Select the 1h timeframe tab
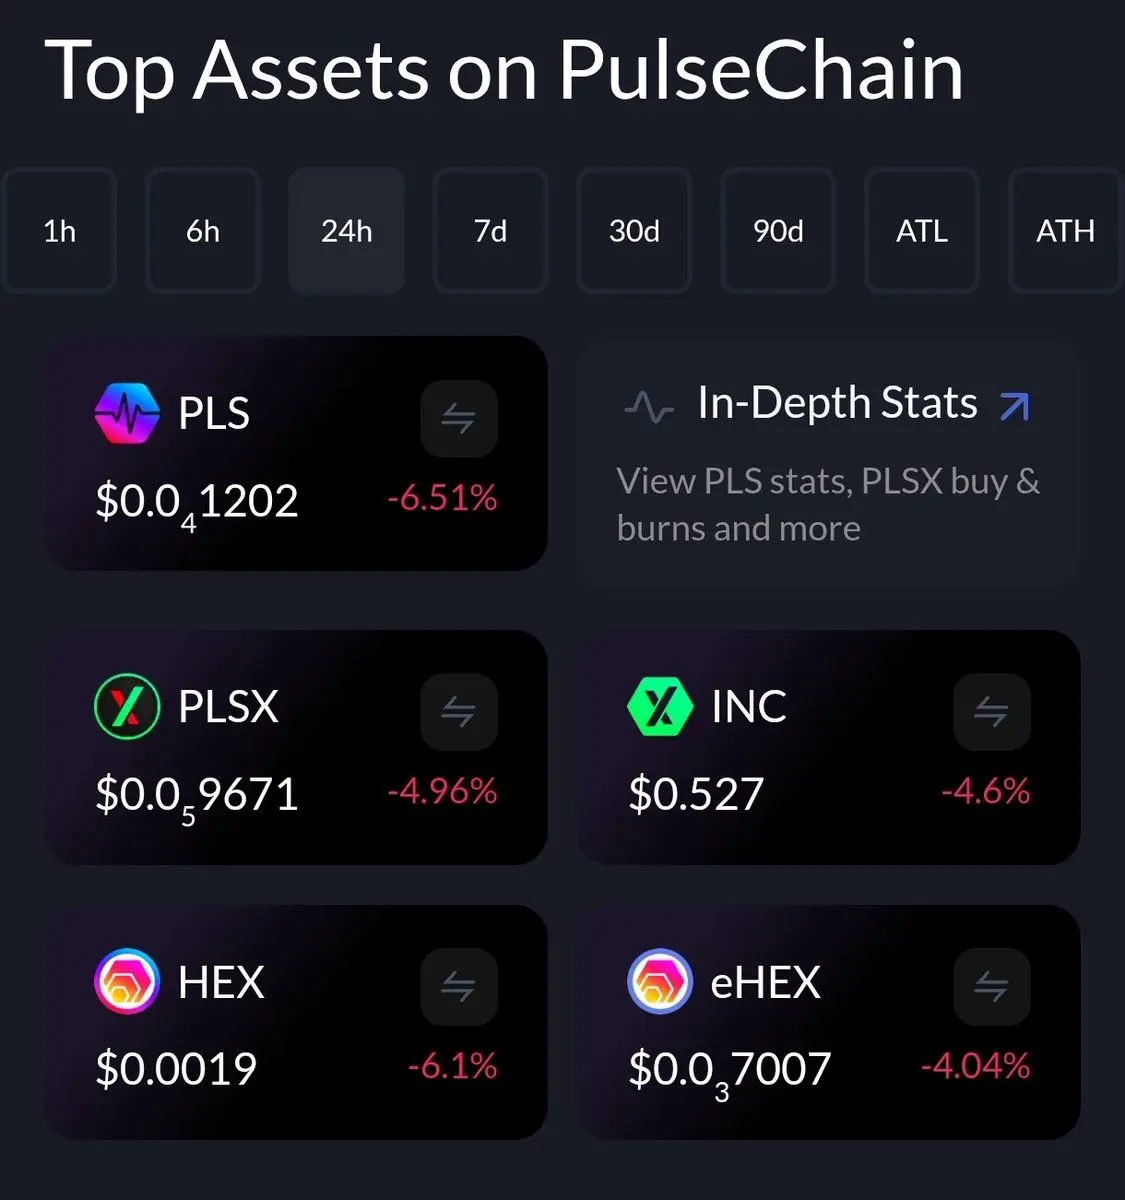1125x1200 pixels. click(x=60, y=231)
